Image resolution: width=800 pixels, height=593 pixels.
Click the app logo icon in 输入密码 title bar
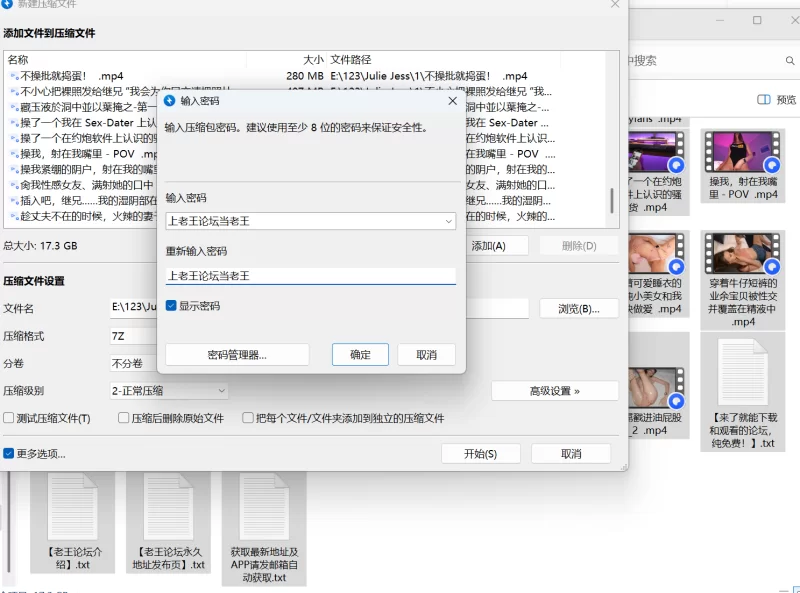click(x=169, y=101)
